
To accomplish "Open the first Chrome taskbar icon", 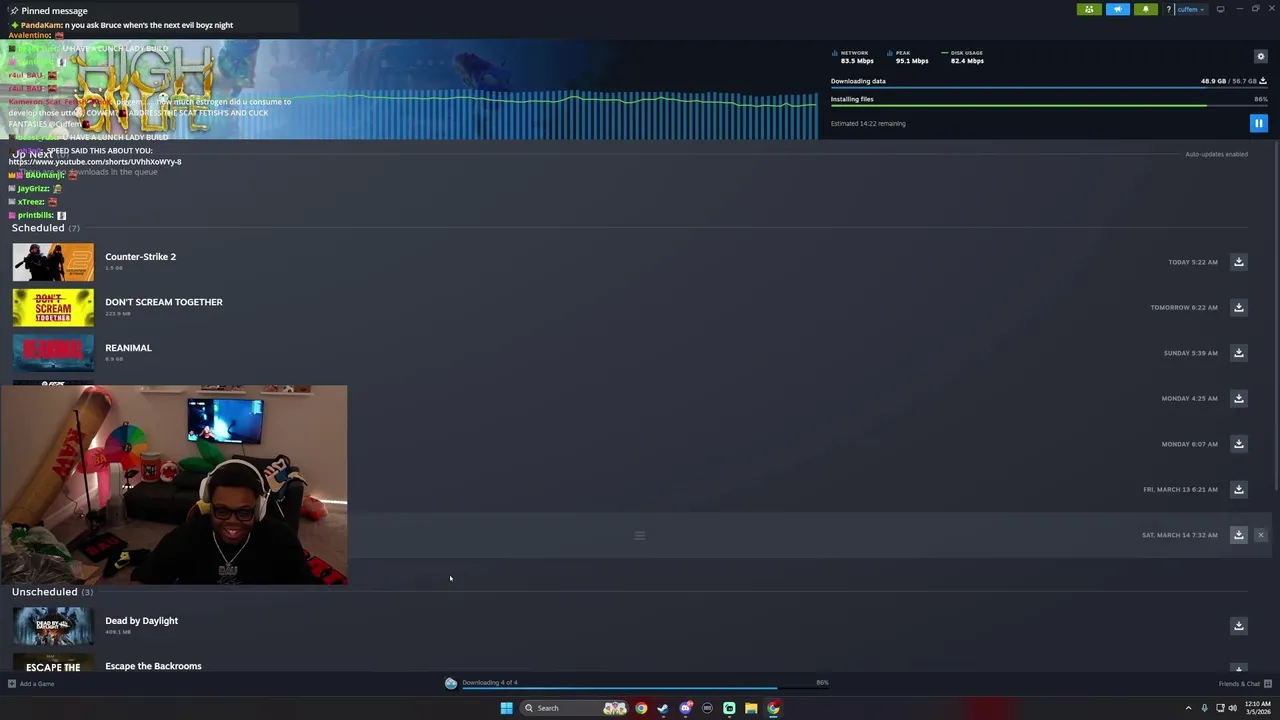I will tap(641, 708).
